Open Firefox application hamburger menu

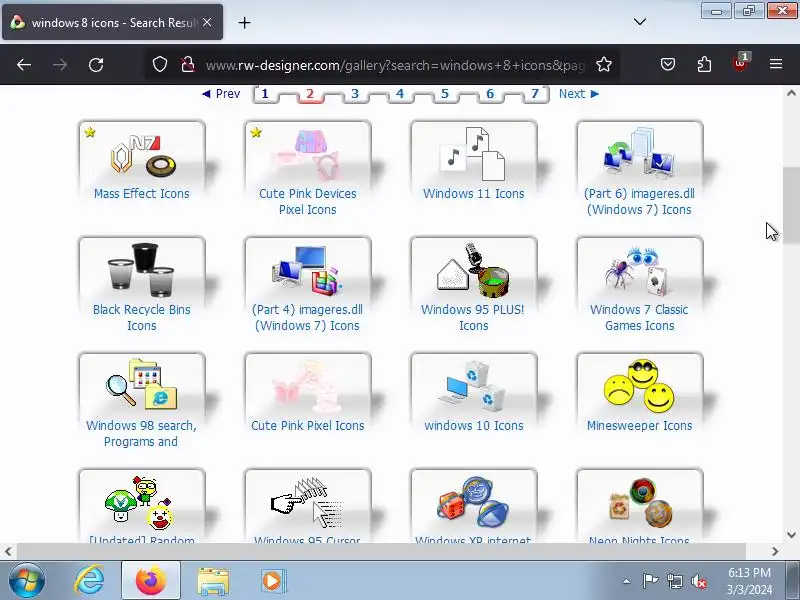point(776,64)
